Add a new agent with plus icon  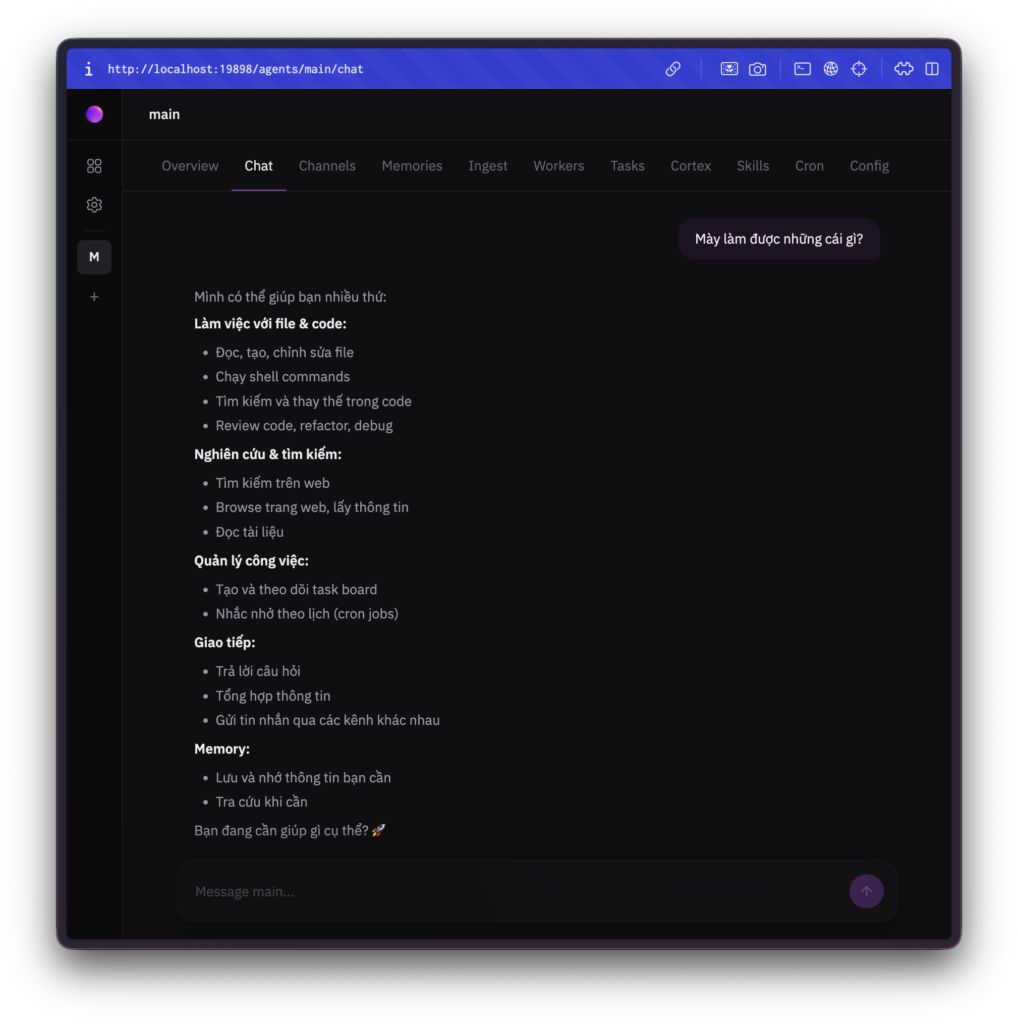click(x=94, y=297)
